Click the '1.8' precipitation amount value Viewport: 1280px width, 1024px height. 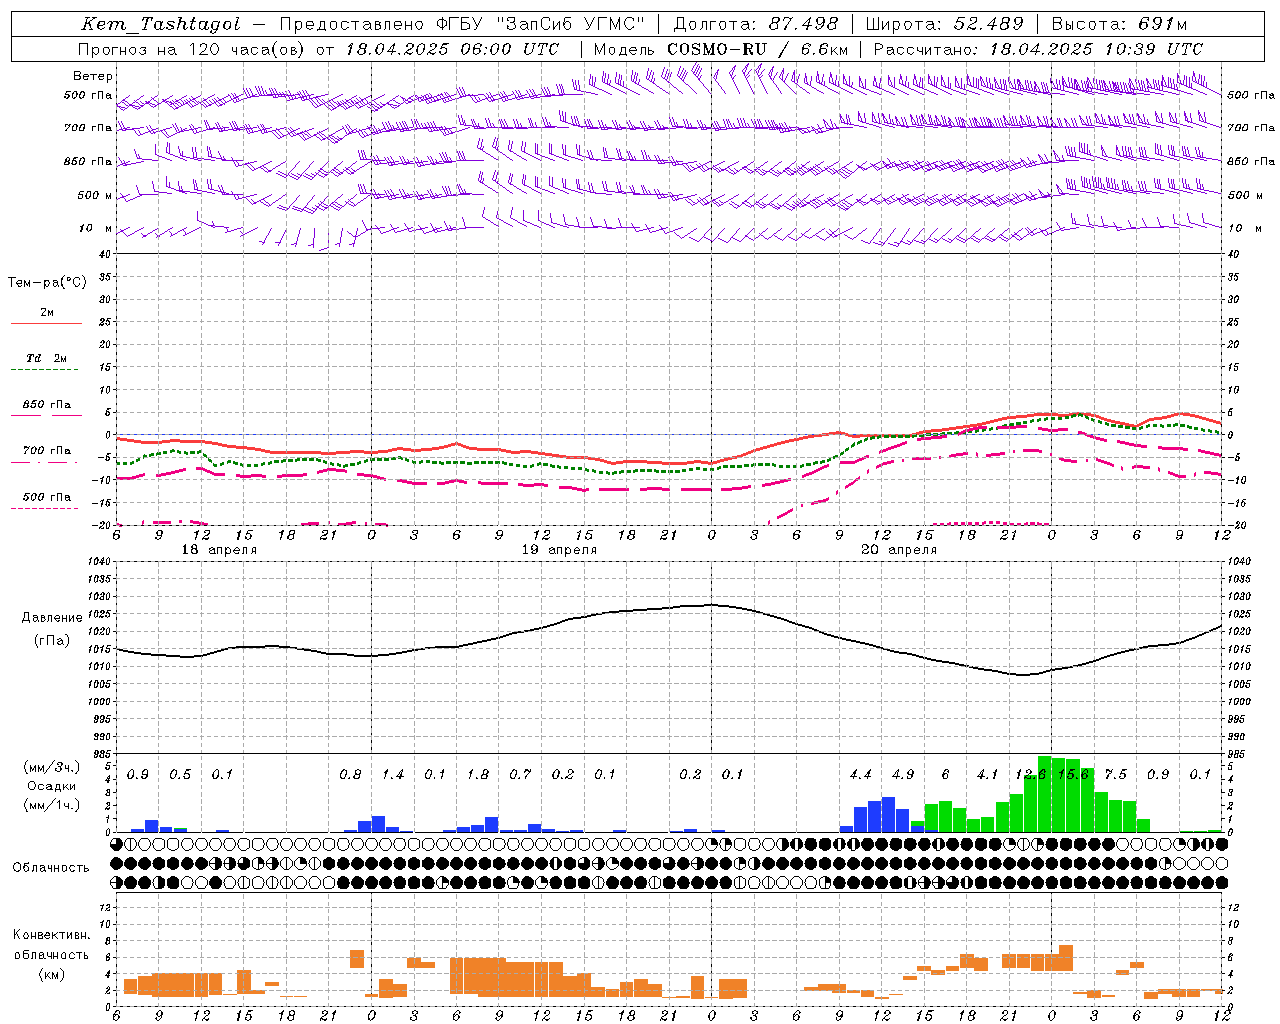478,775
